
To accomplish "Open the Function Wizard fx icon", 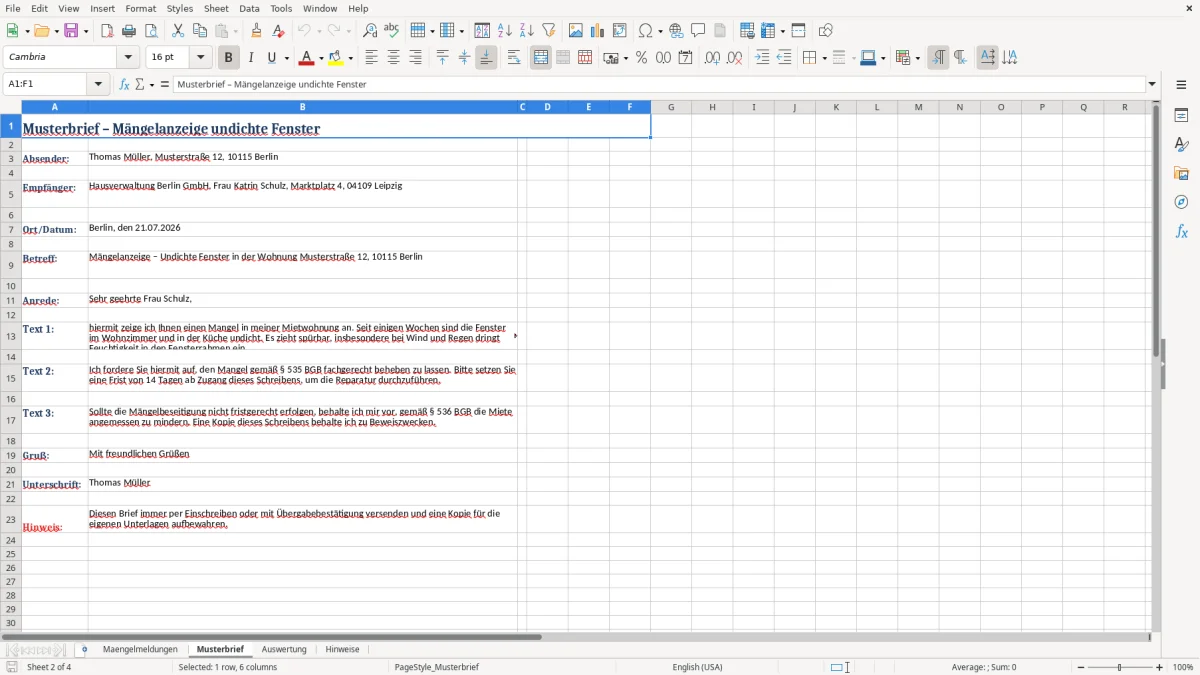I will tap(125, 85).
